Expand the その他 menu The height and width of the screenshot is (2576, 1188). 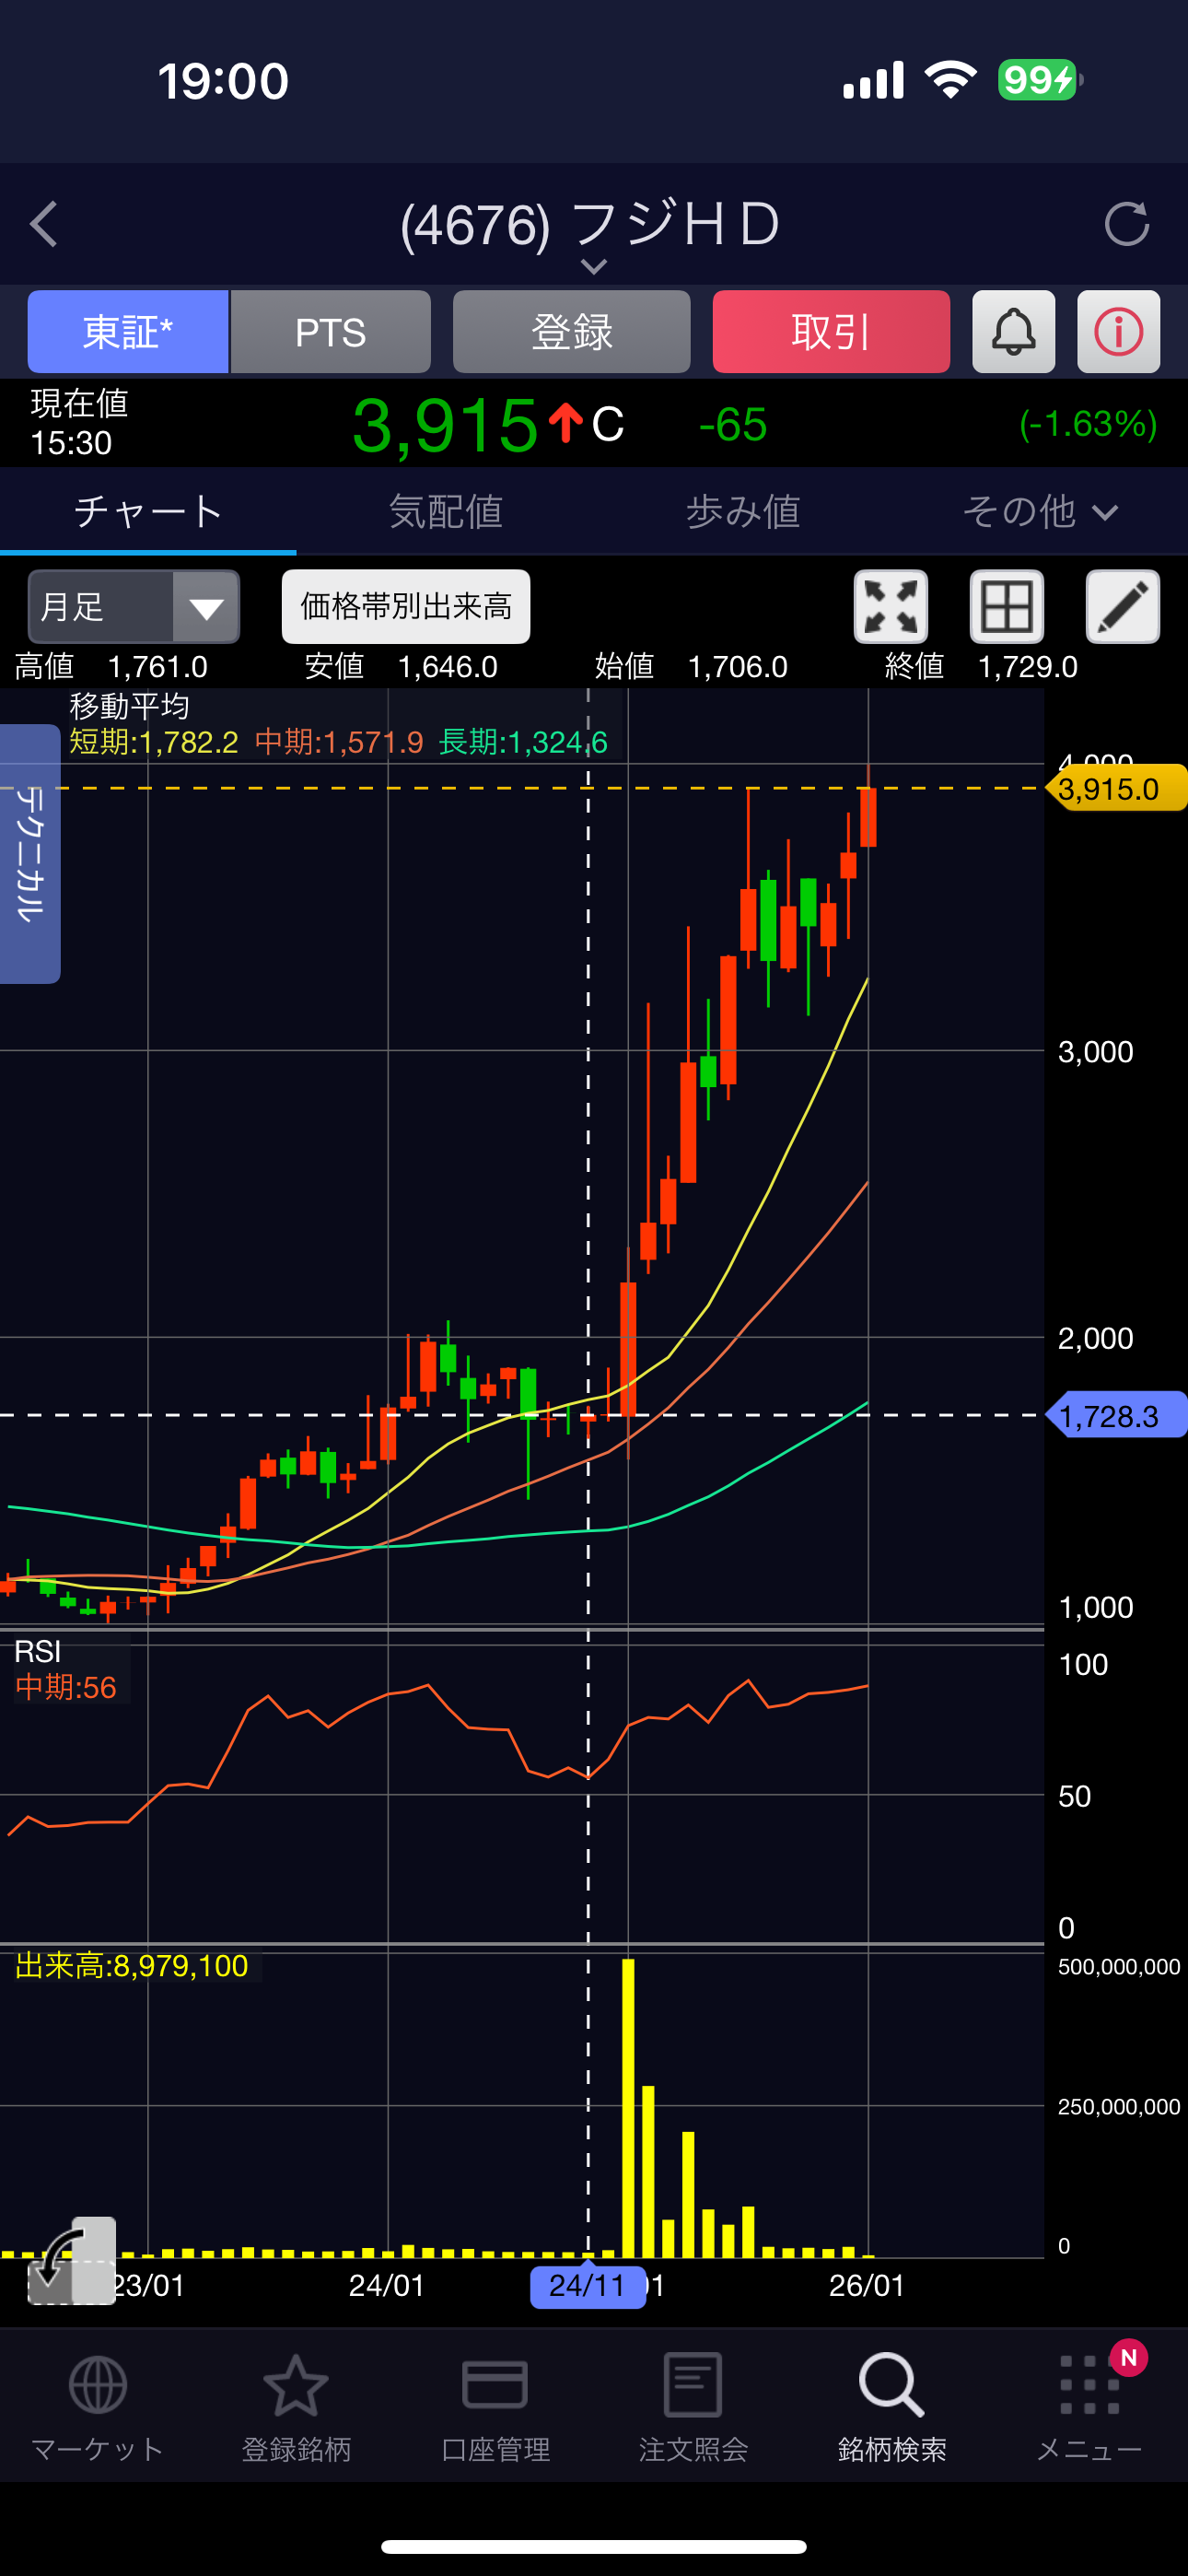pos(1039,512)
